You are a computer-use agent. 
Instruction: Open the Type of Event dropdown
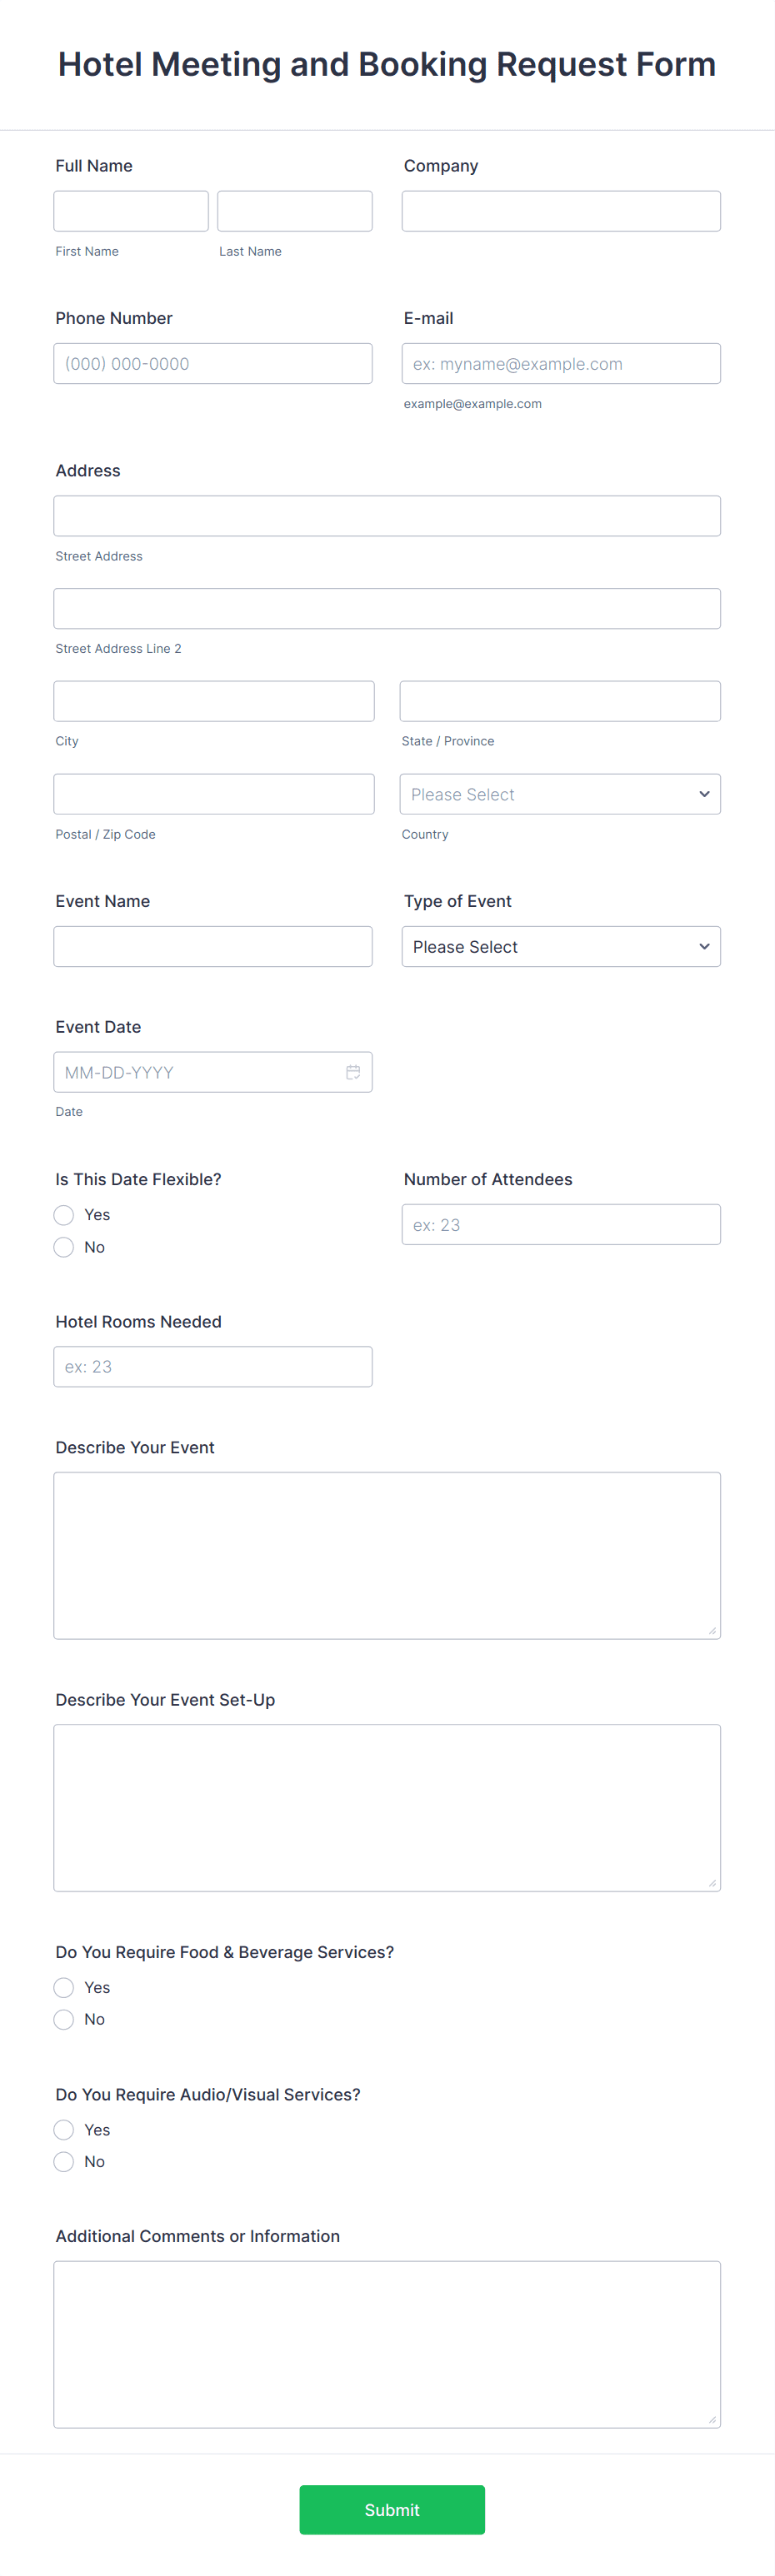[560, 946]
